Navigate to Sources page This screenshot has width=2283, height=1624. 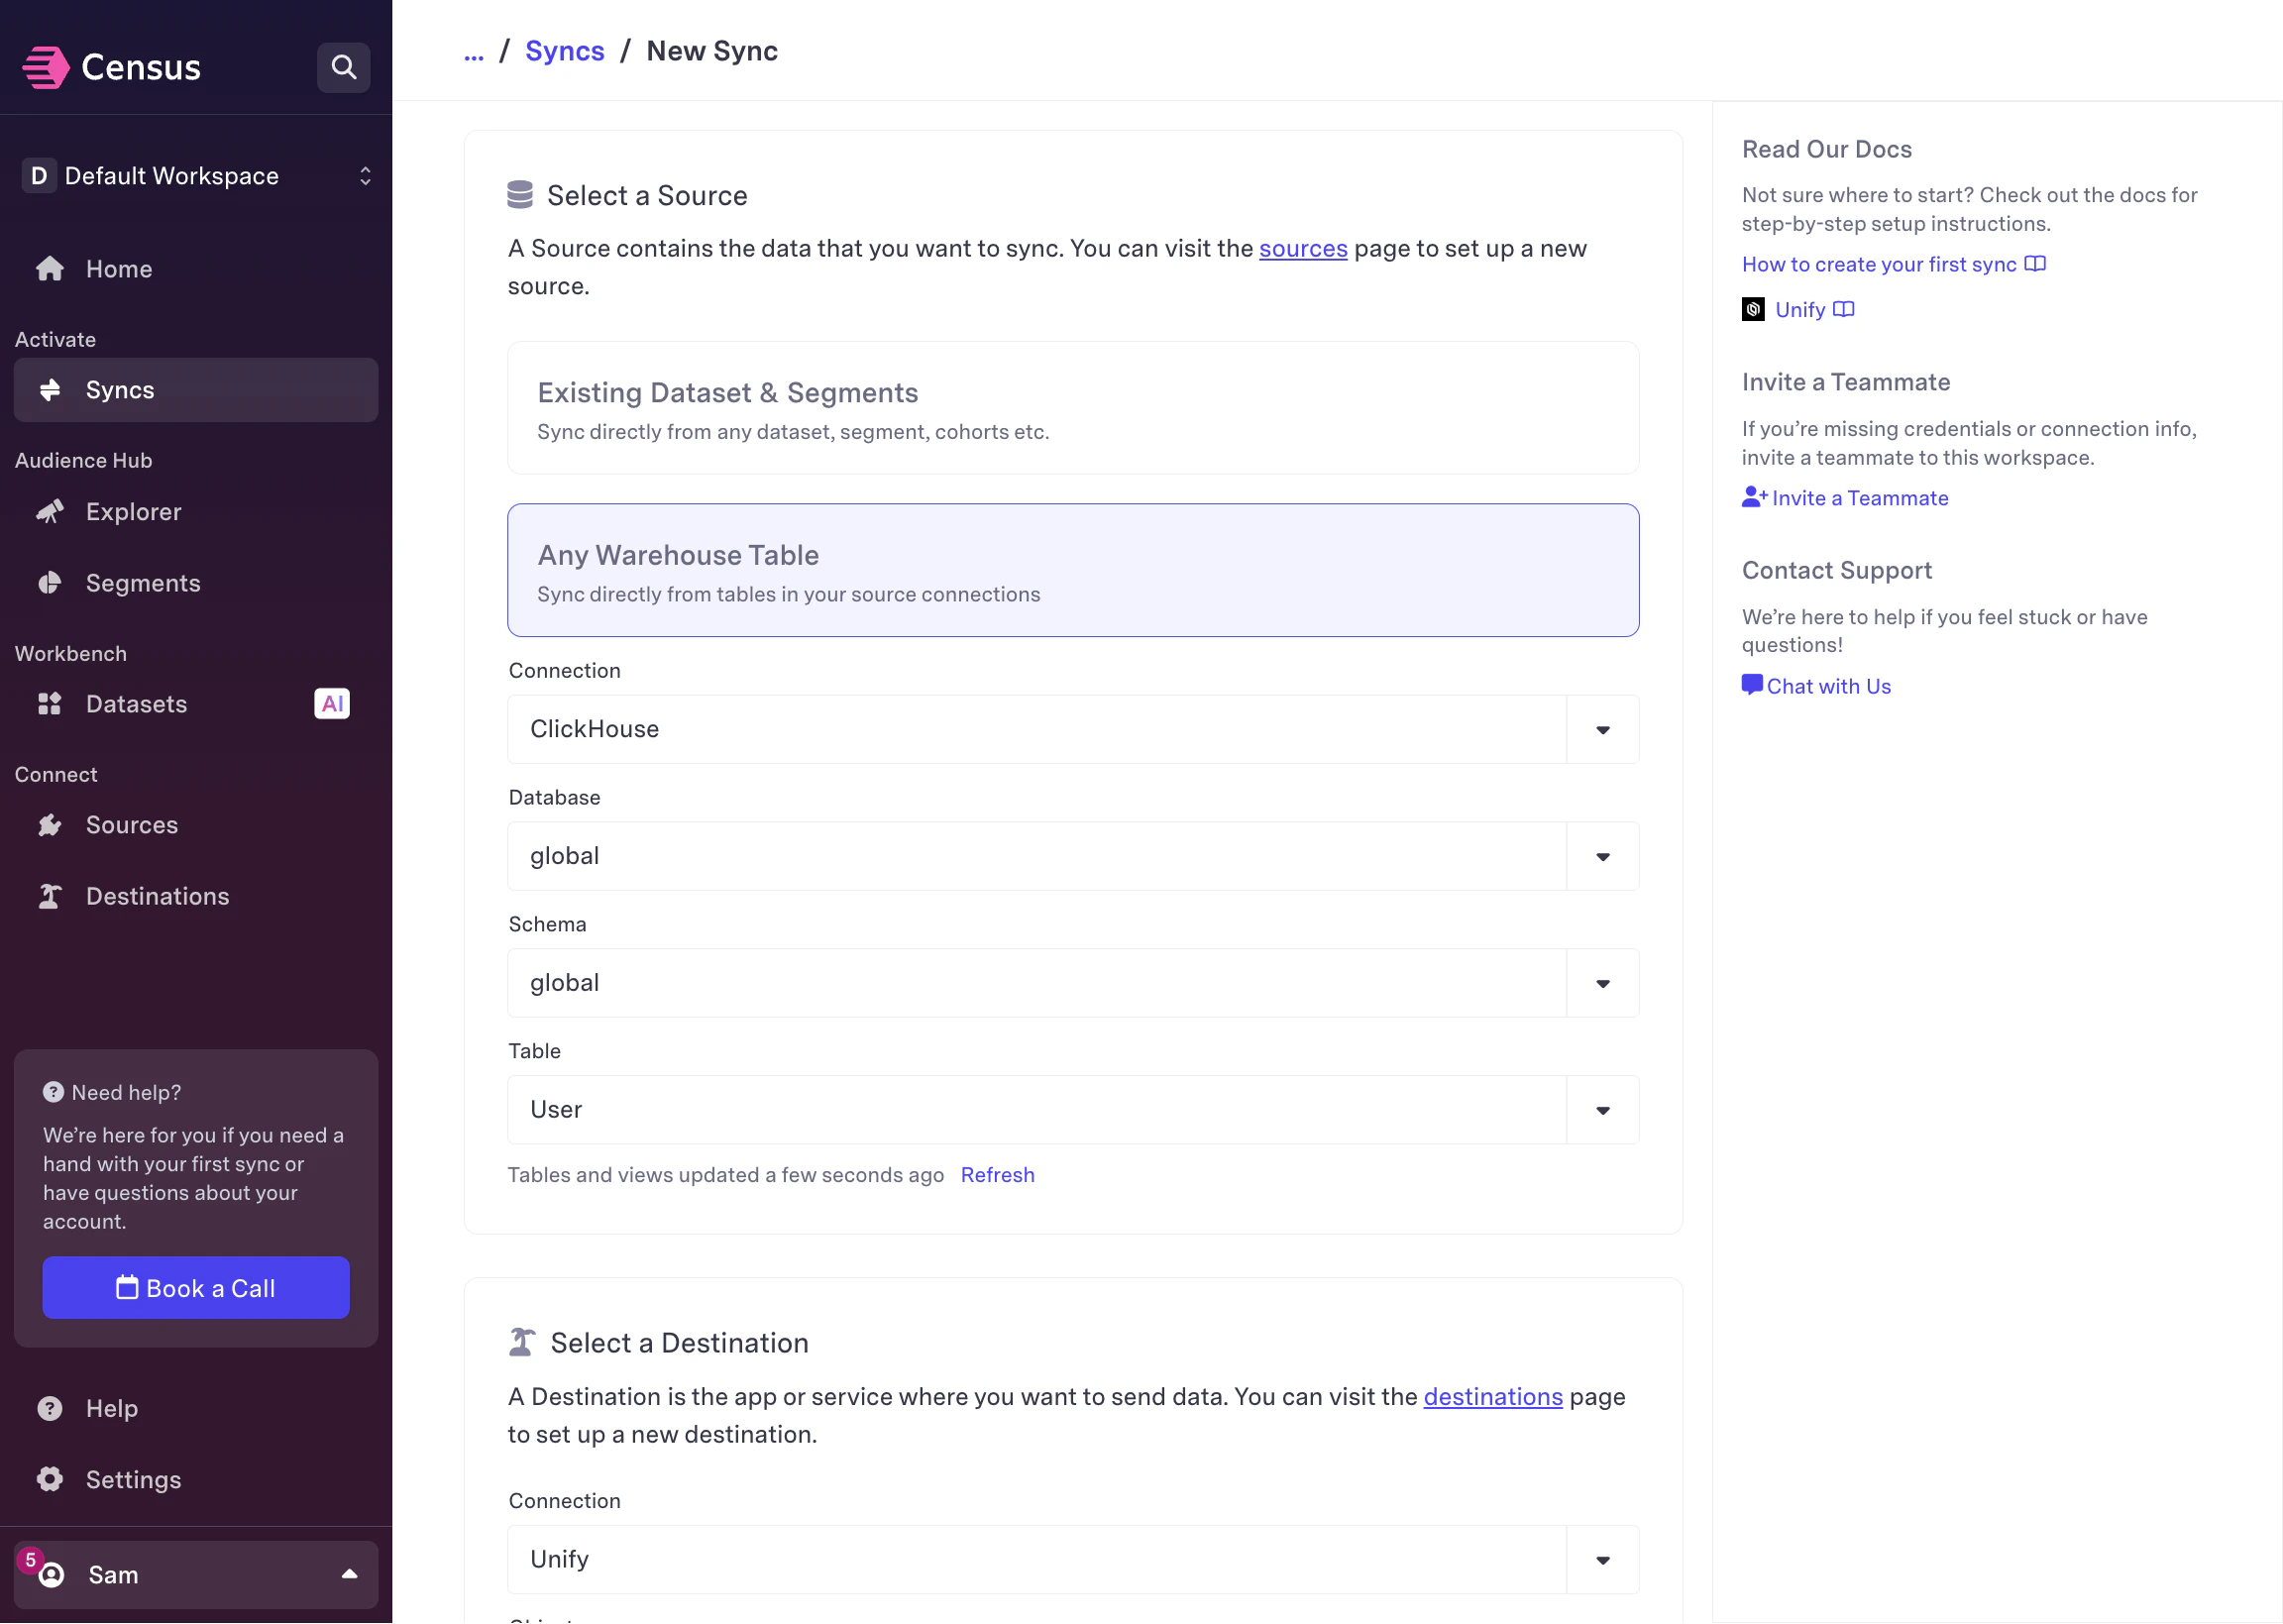click(x=131, y=825)
